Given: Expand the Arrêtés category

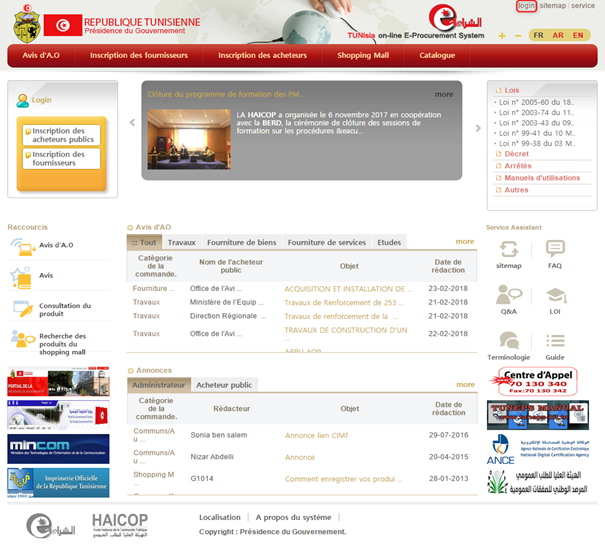Looking at the screenshot, I should pyautogui.click(x=518, y=166).
